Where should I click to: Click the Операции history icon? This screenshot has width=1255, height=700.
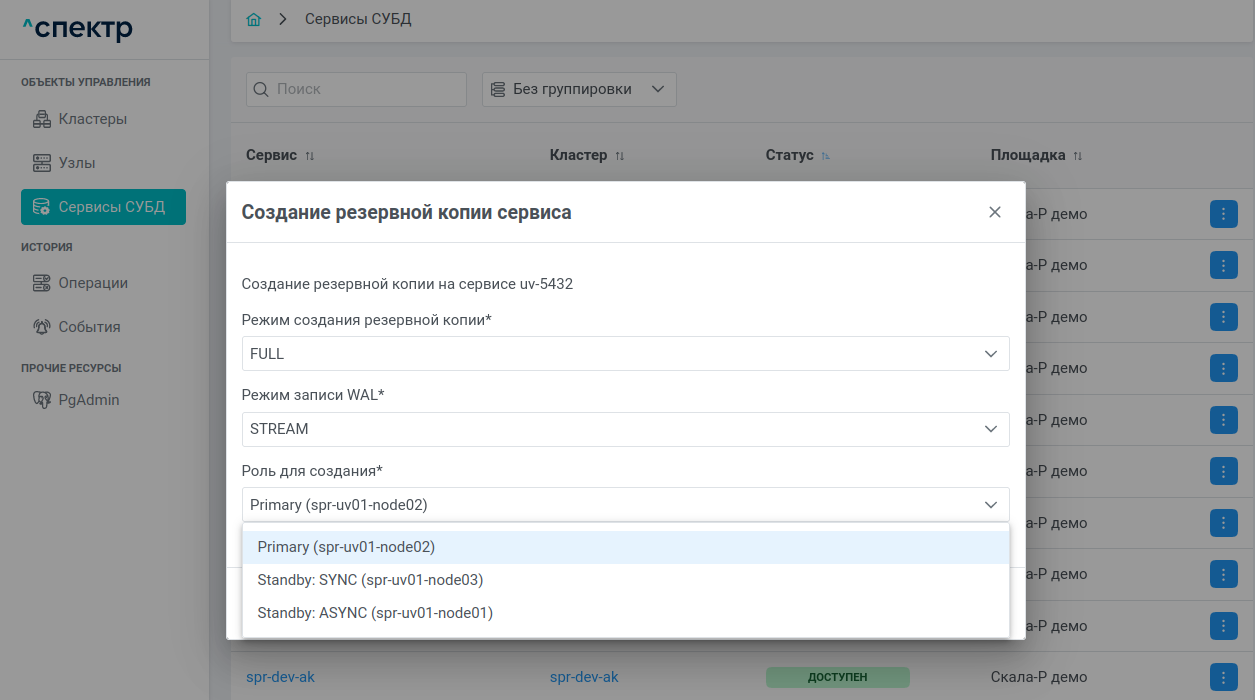pyautogui.click(x=42, y=283)
